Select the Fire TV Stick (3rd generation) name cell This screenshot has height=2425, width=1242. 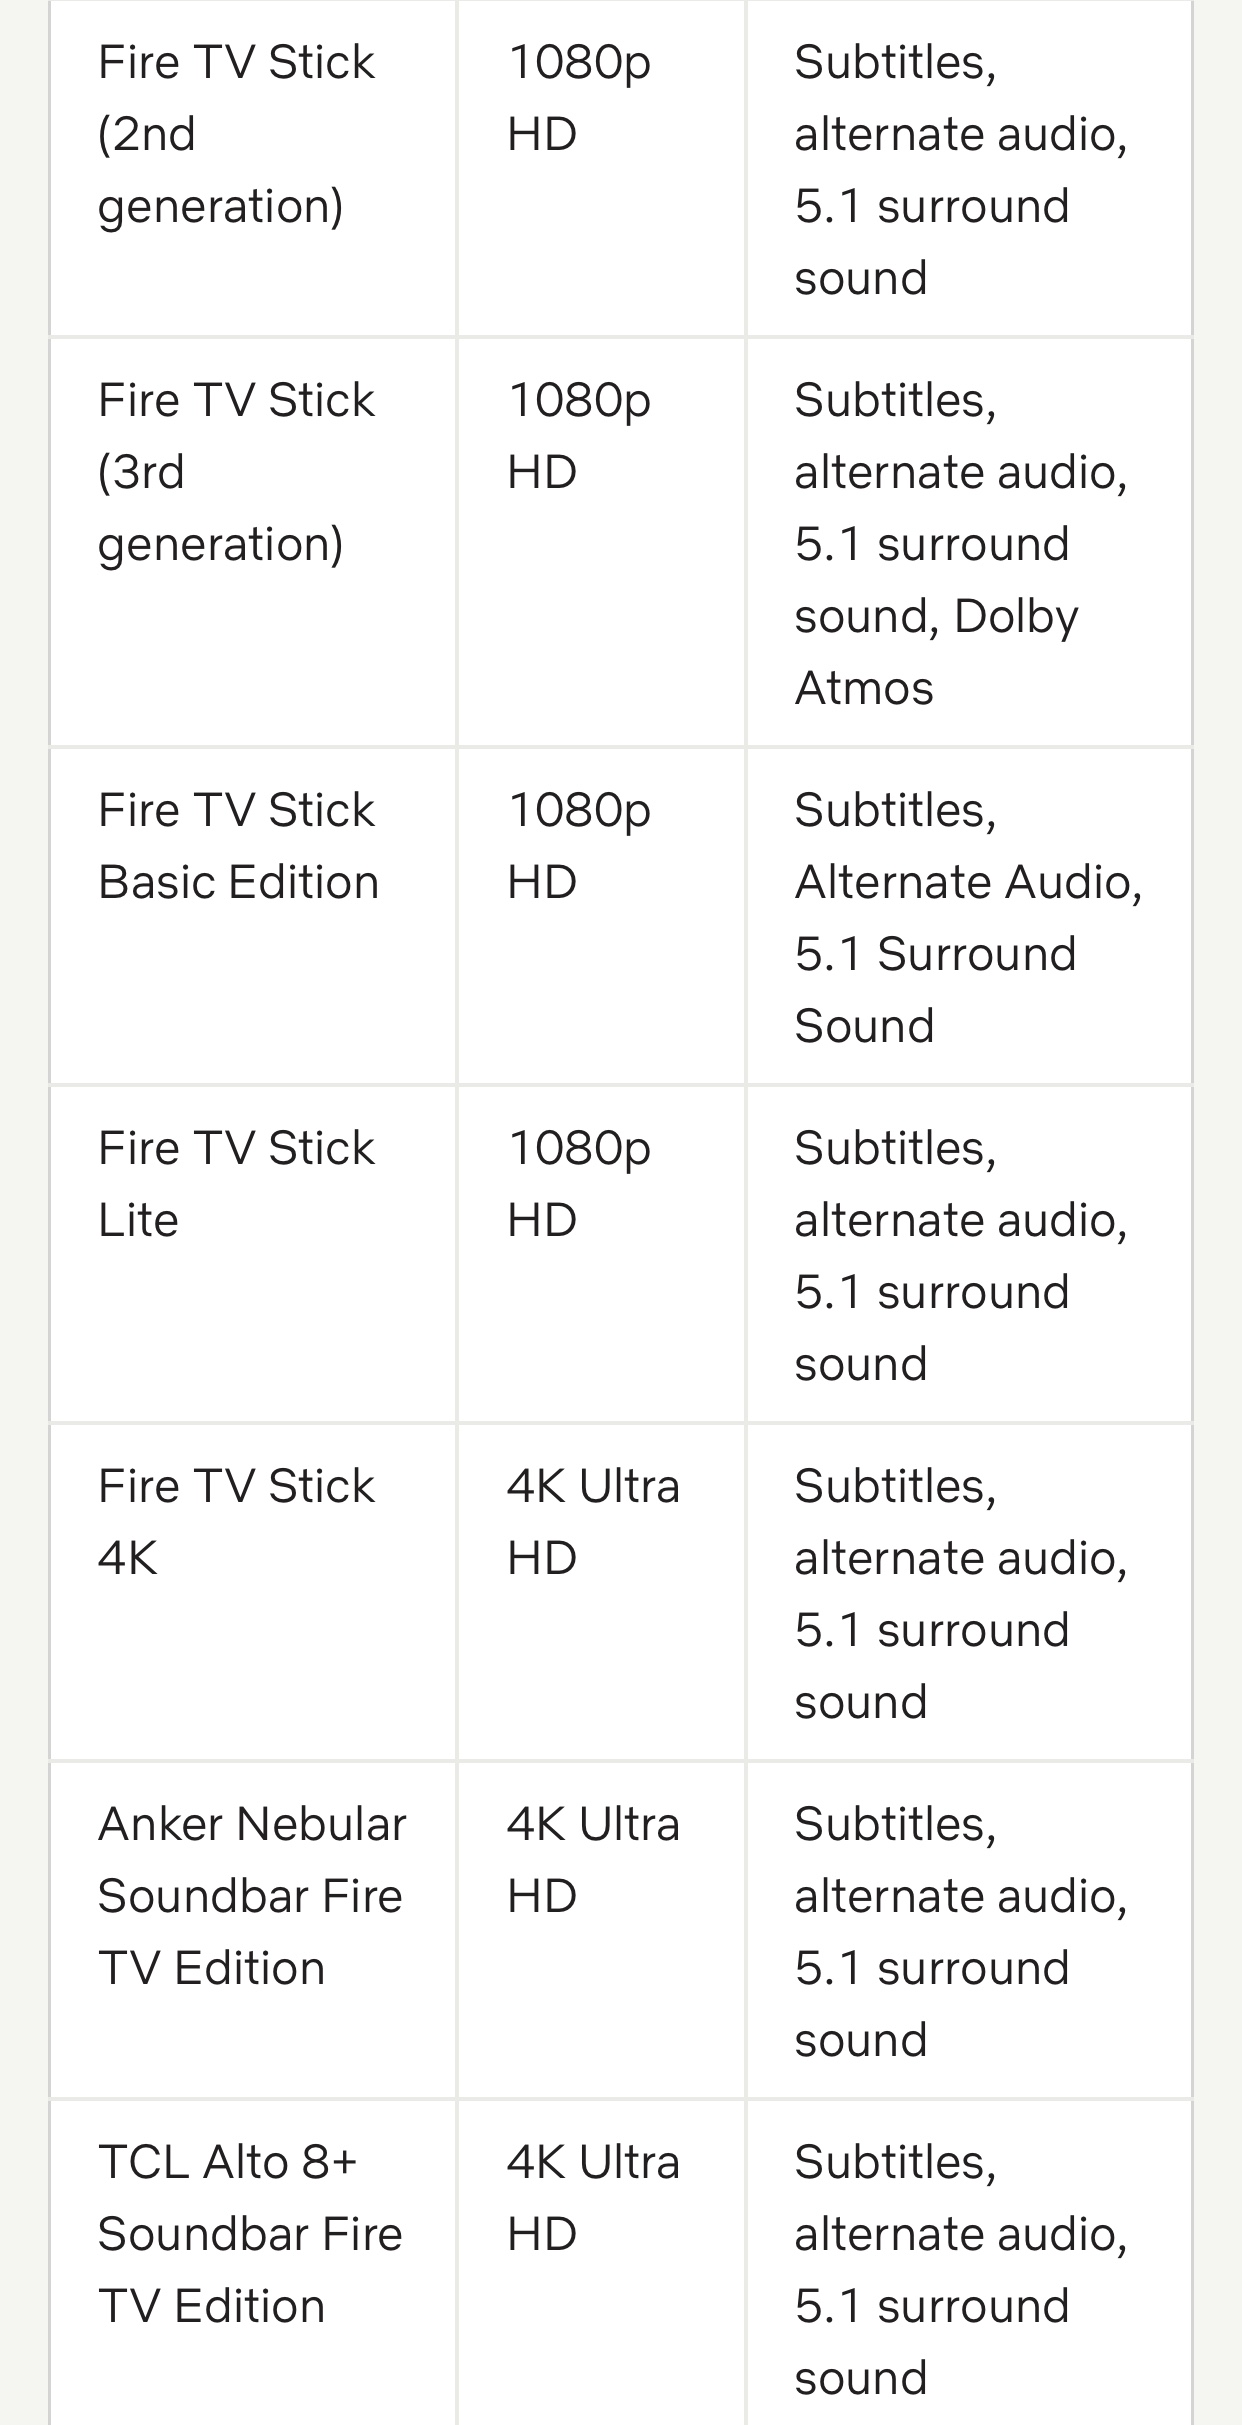(236, 472)
